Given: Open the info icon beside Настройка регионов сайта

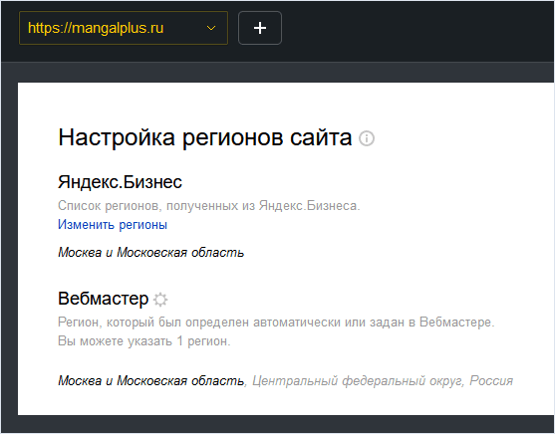Looking at the screenshot, I should tap(367, 138).
